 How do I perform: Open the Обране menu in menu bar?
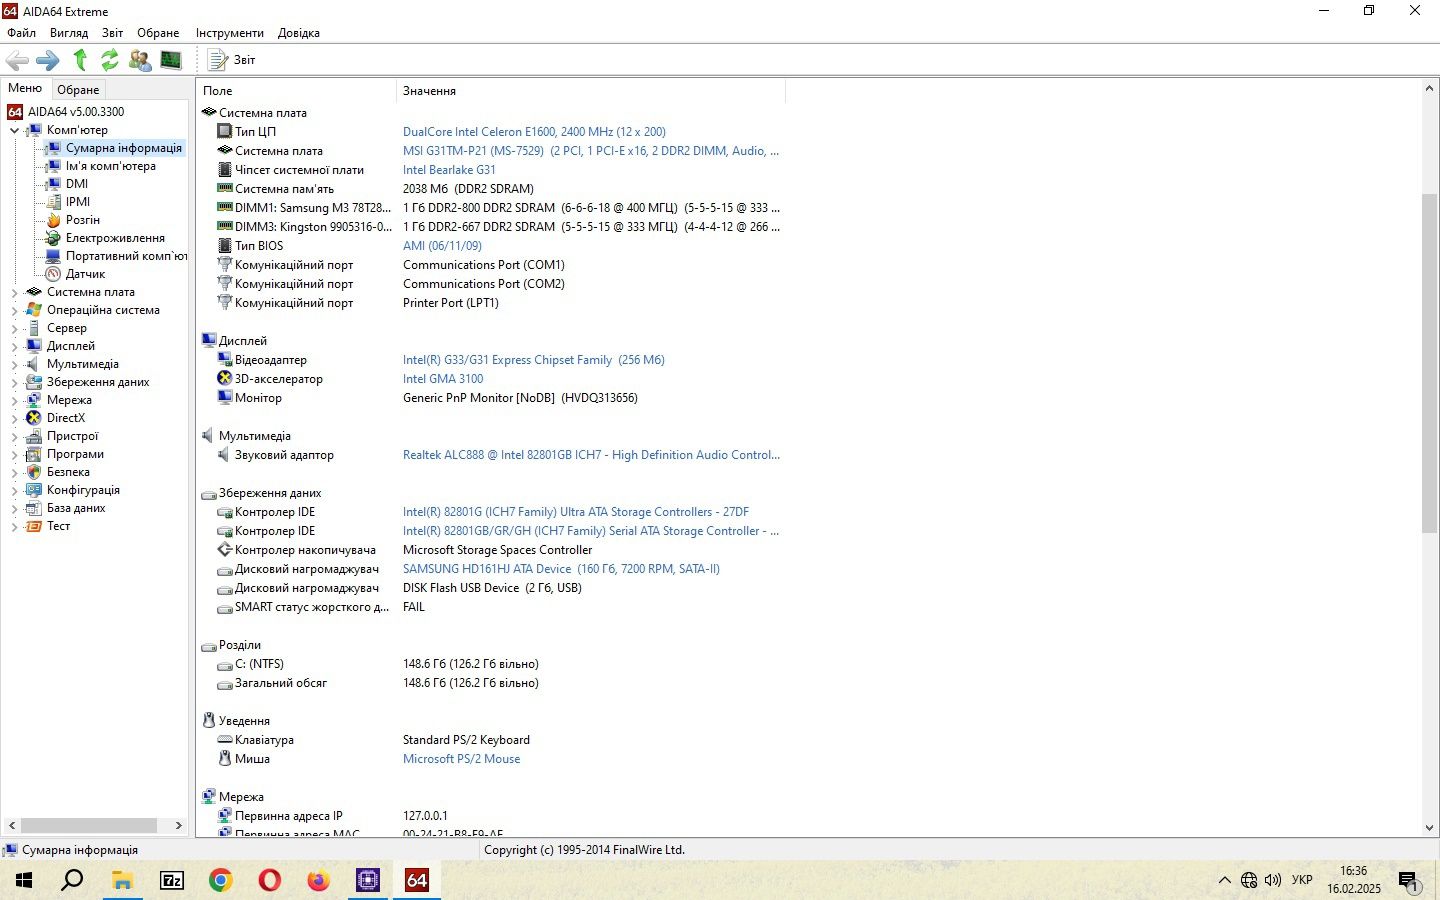158,33
